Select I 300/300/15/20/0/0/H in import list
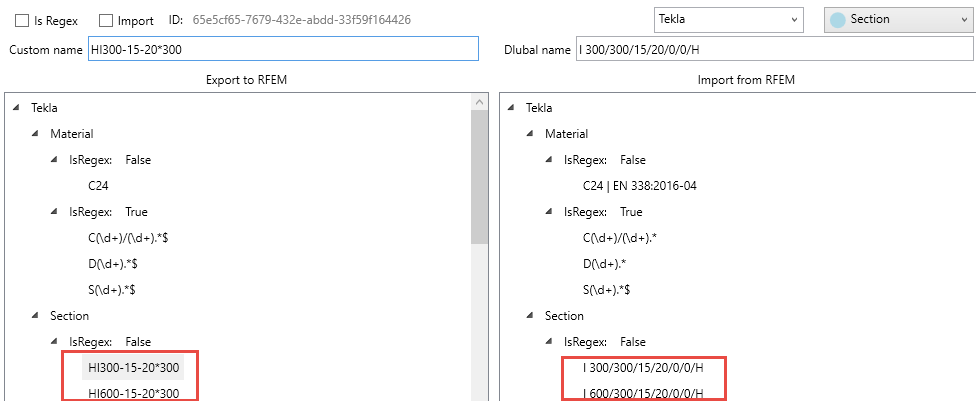This screenshot has height=401, width=976. pyautogui.click(x=643, y=368)
